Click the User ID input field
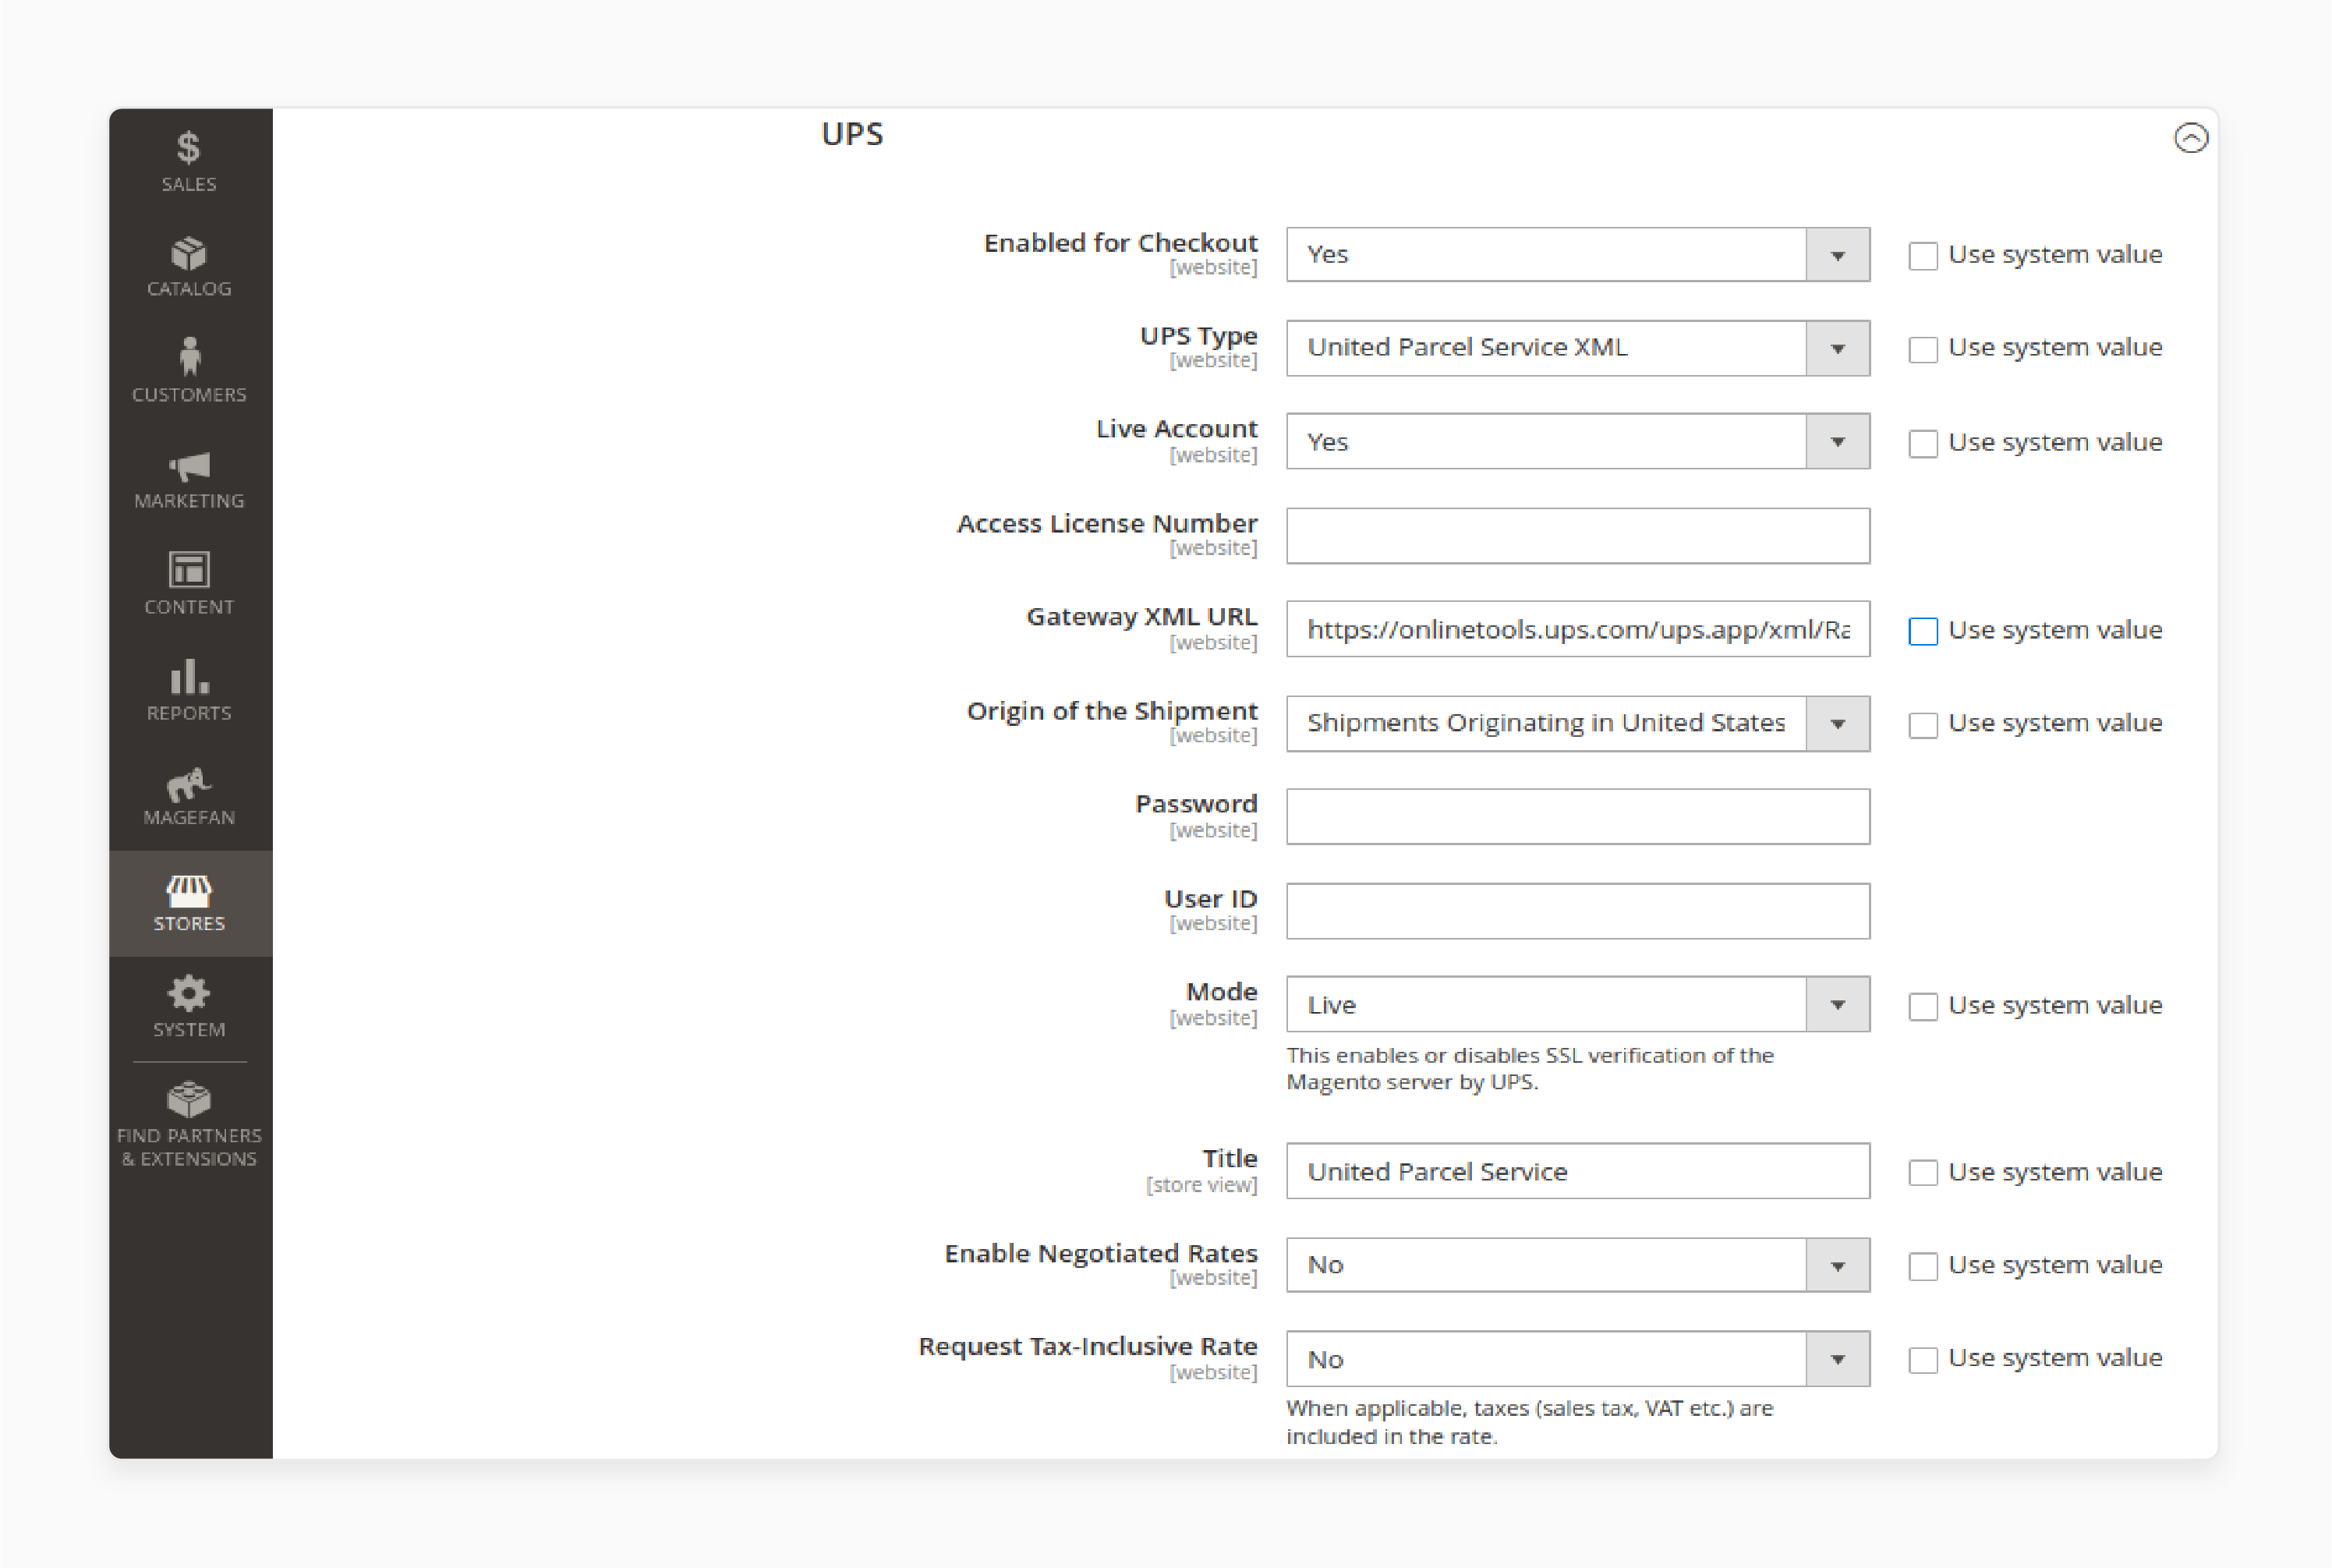The height and width of the screenshot is (1568, 2332). pos(1577,910)
